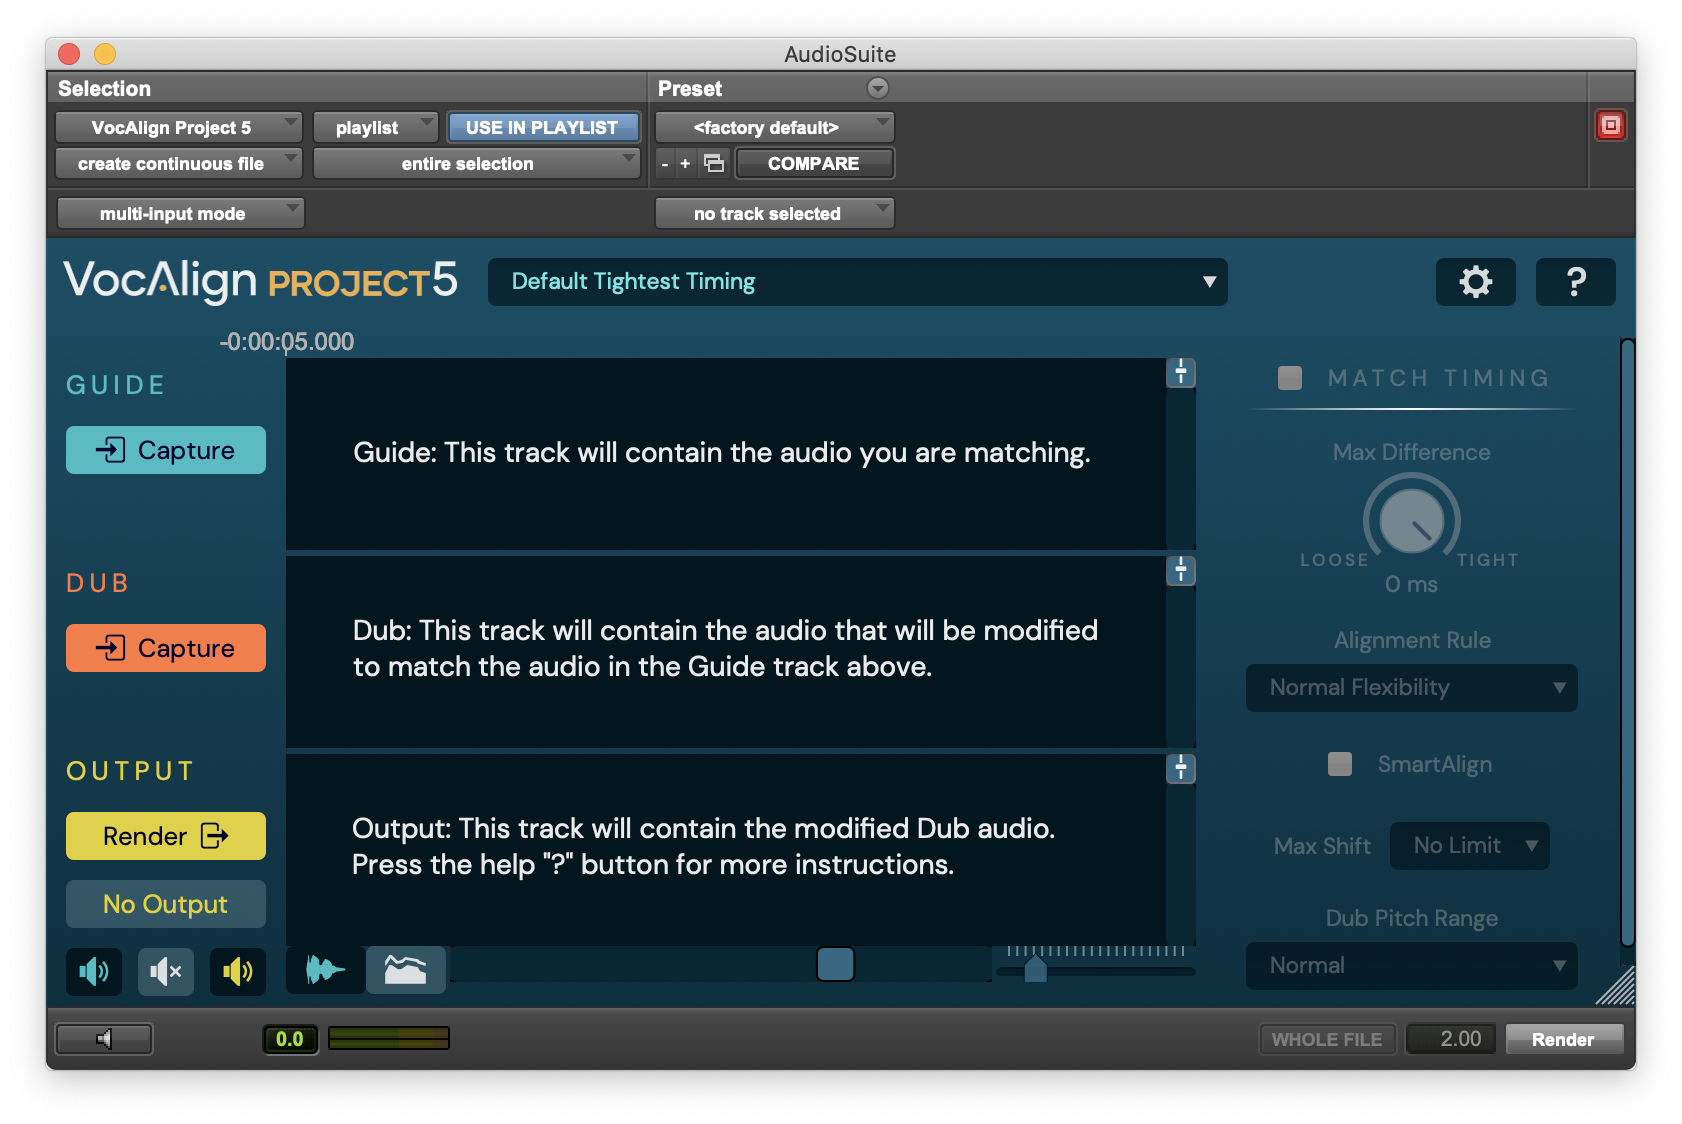Play output with yellow speaker icon
This screenshot has width=1682, height=1124.
238,971
